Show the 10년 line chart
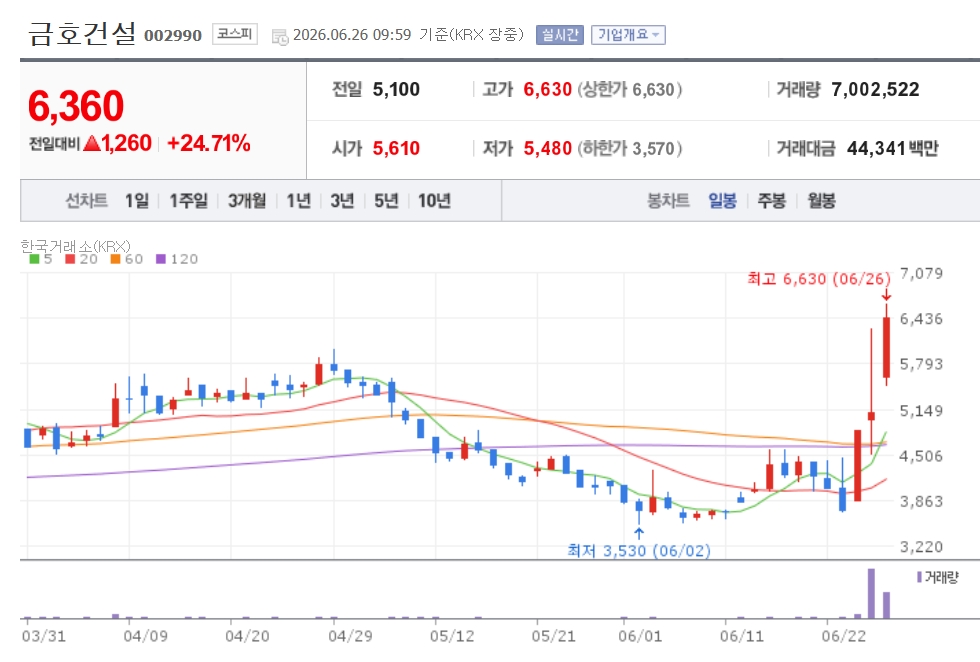The image size is (980, 662). pos(434,201)
